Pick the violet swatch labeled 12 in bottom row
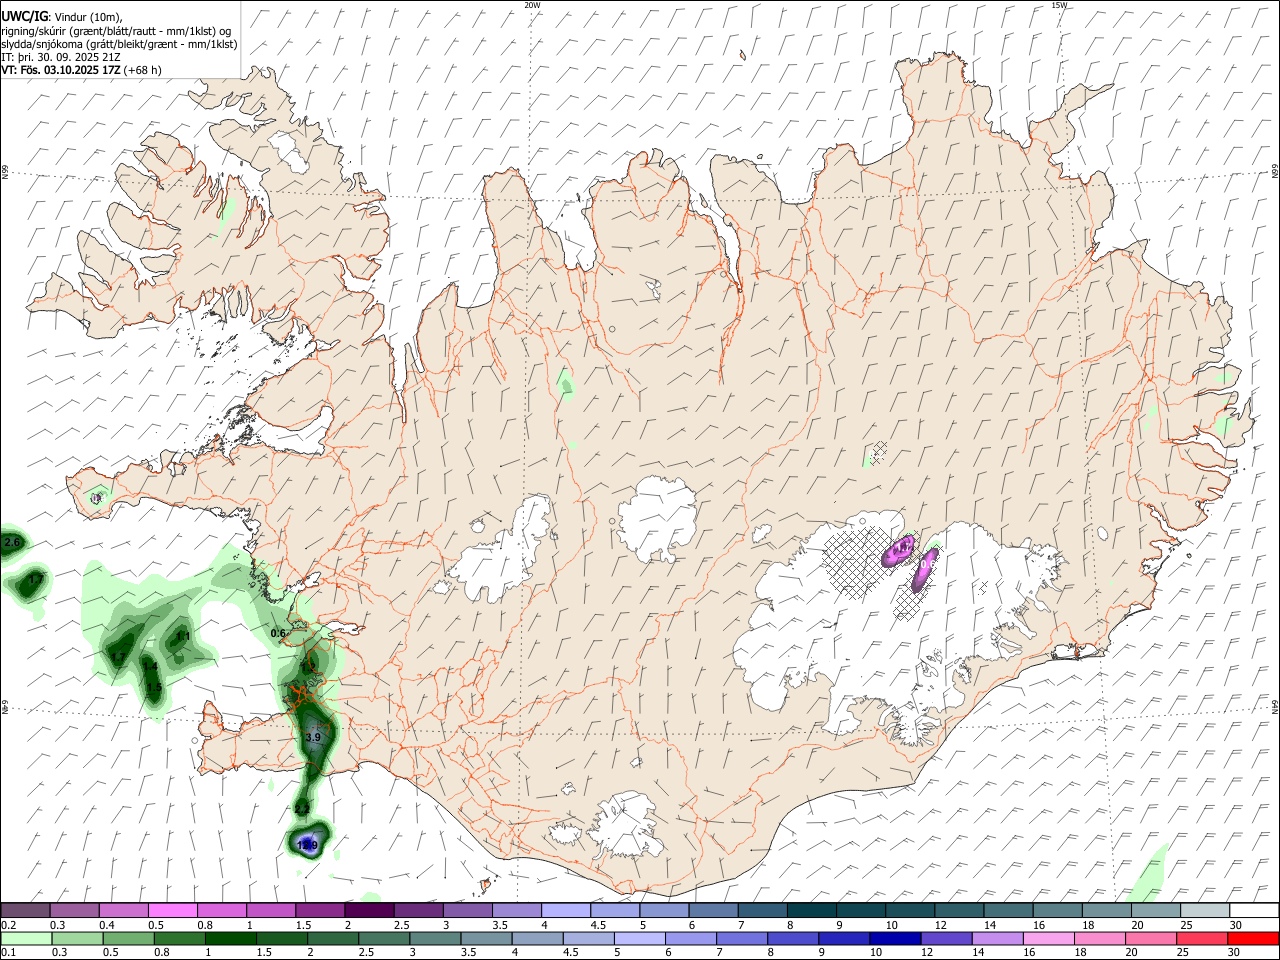Image resolution: width=1280 pixels, height=960 pixels. point(945,938)
